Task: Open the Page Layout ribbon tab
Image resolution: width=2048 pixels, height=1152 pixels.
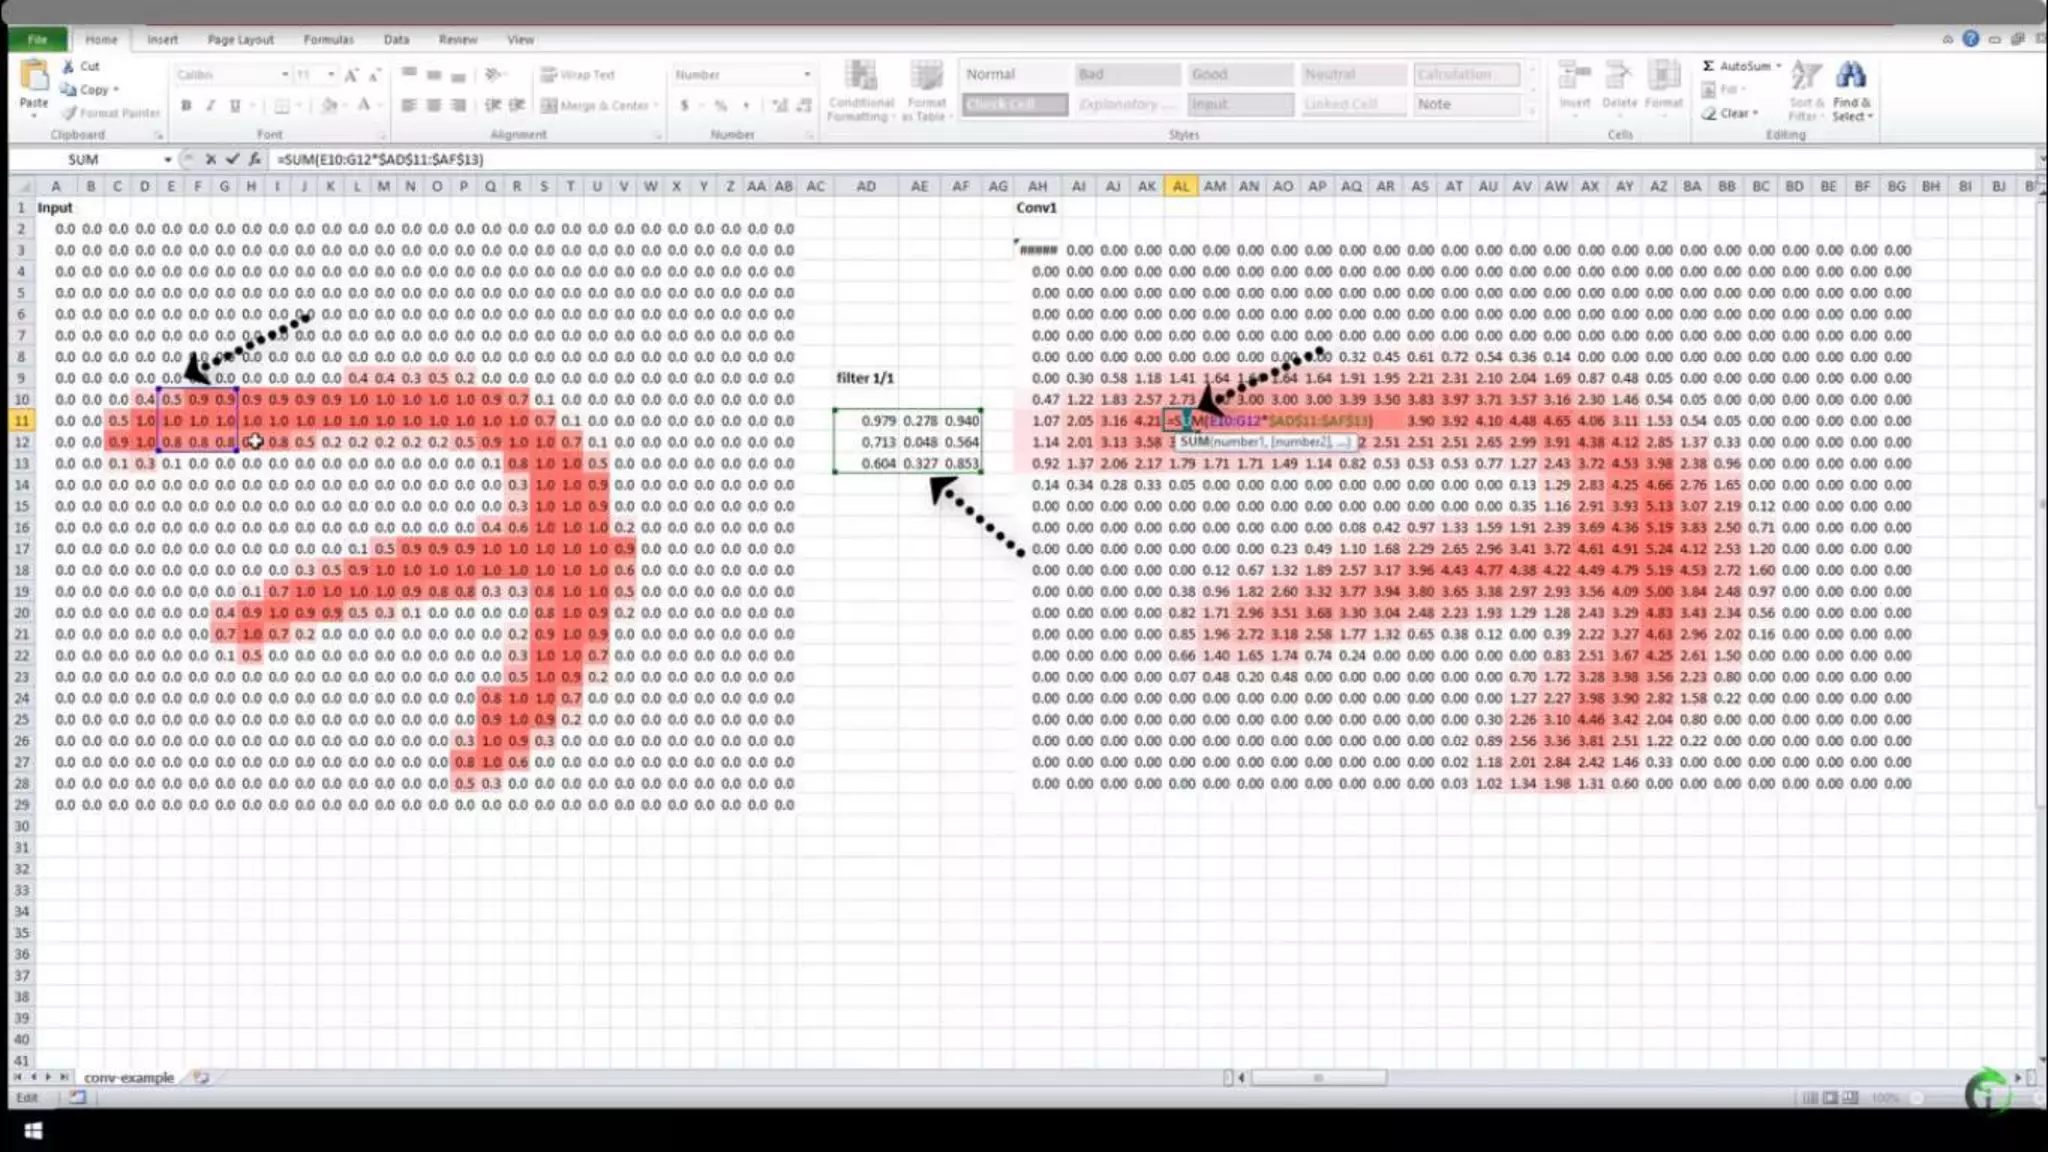Action: click(x=240, y=40)
